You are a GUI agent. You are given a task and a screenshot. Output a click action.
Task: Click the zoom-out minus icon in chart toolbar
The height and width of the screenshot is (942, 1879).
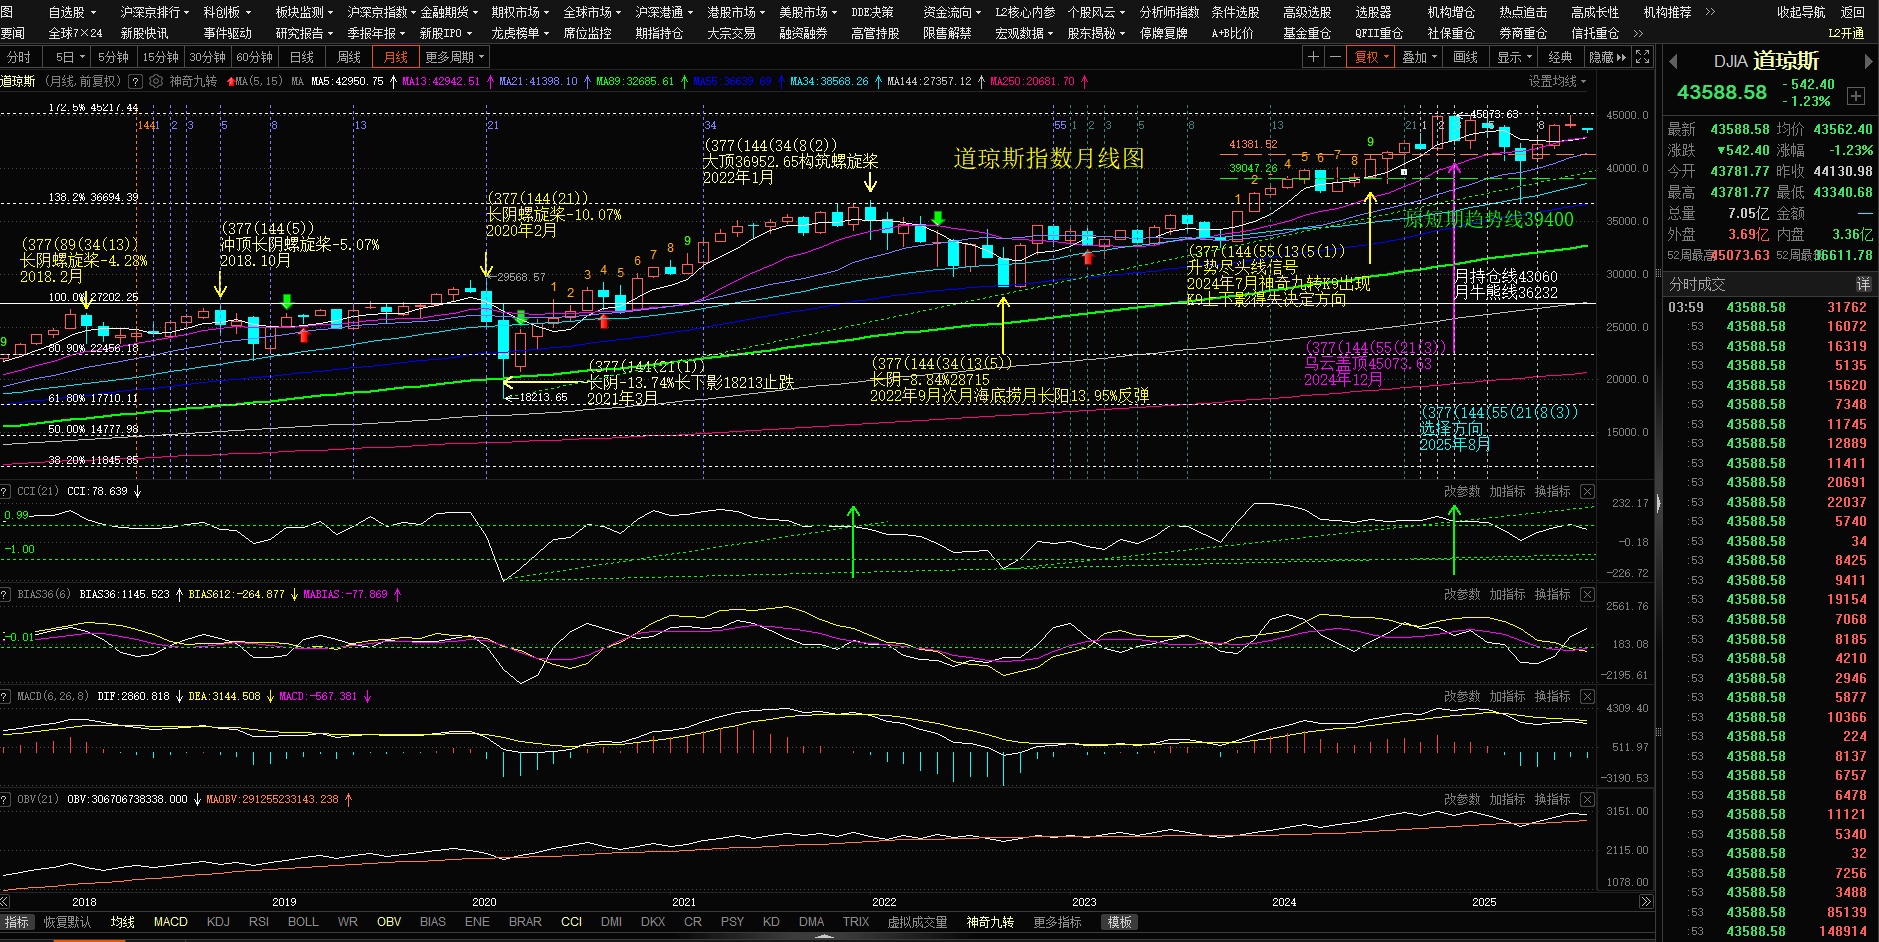point(1334,57)
